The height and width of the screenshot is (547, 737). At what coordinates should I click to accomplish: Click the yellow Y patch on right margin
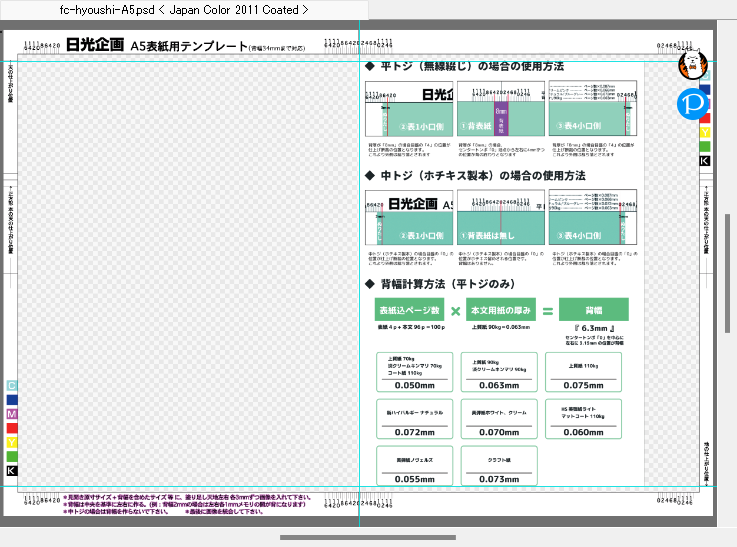(705, 133)
